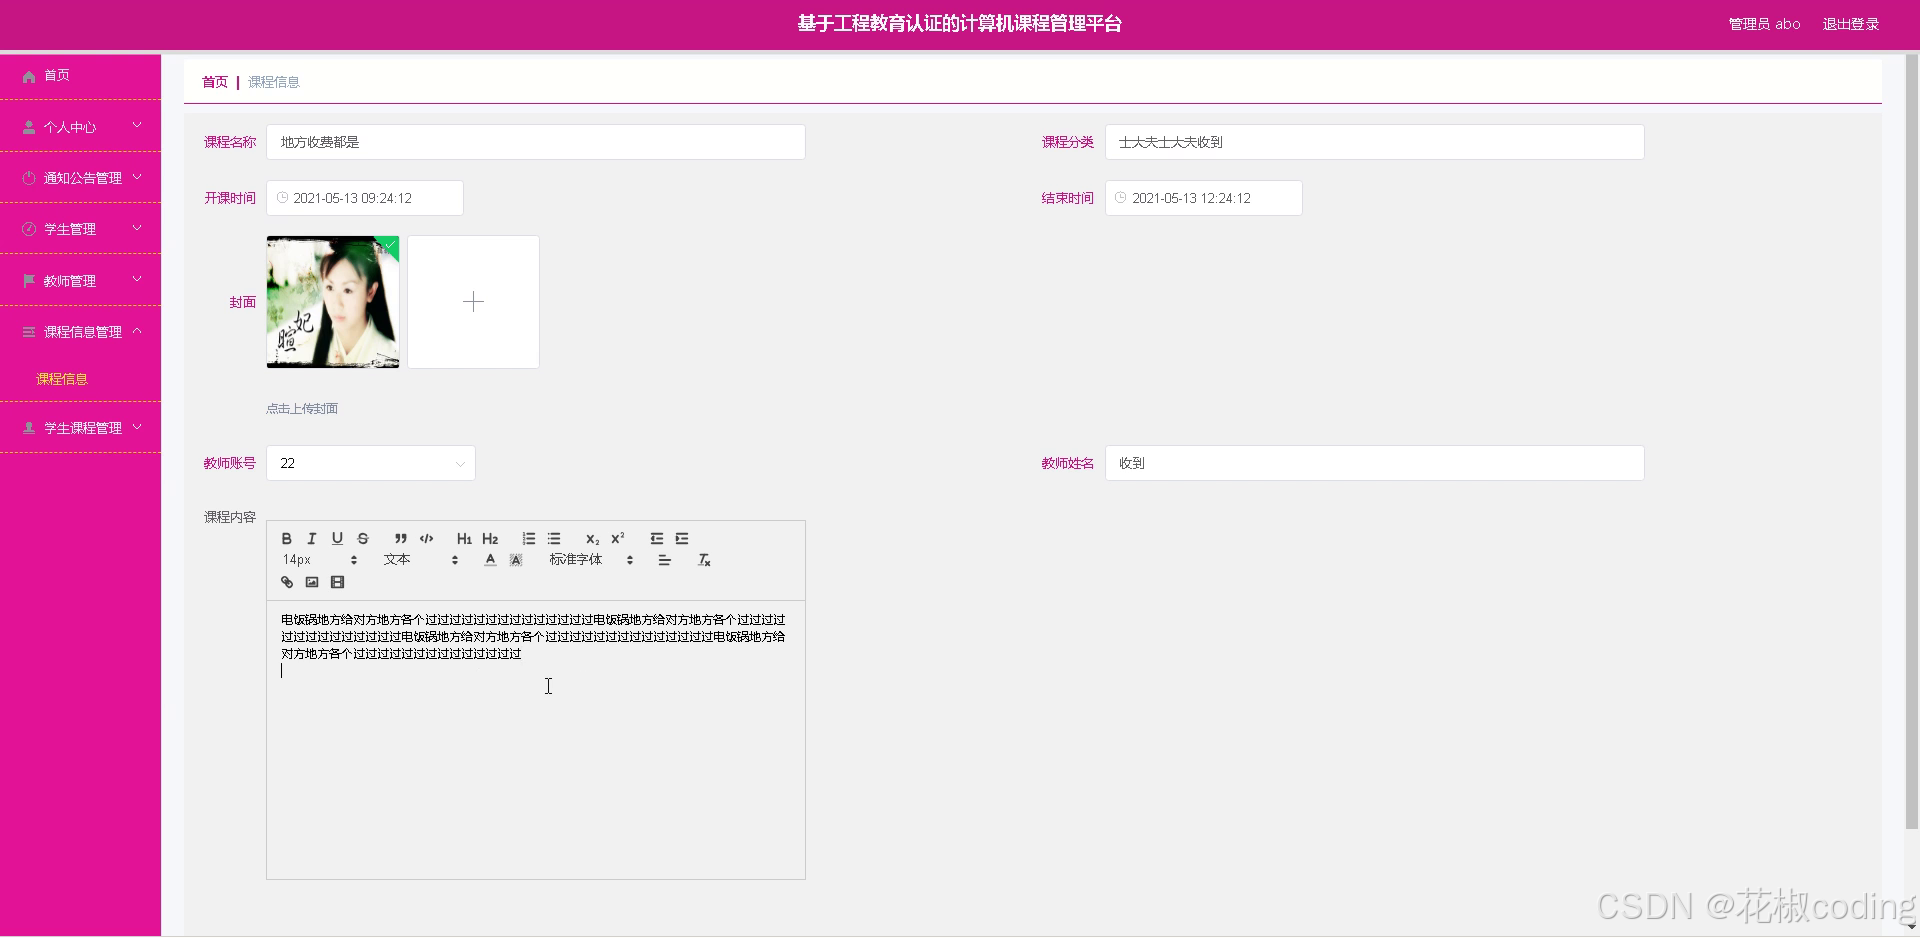
Task: Open the 结束时间 date picker
Action: (1203, 198)
